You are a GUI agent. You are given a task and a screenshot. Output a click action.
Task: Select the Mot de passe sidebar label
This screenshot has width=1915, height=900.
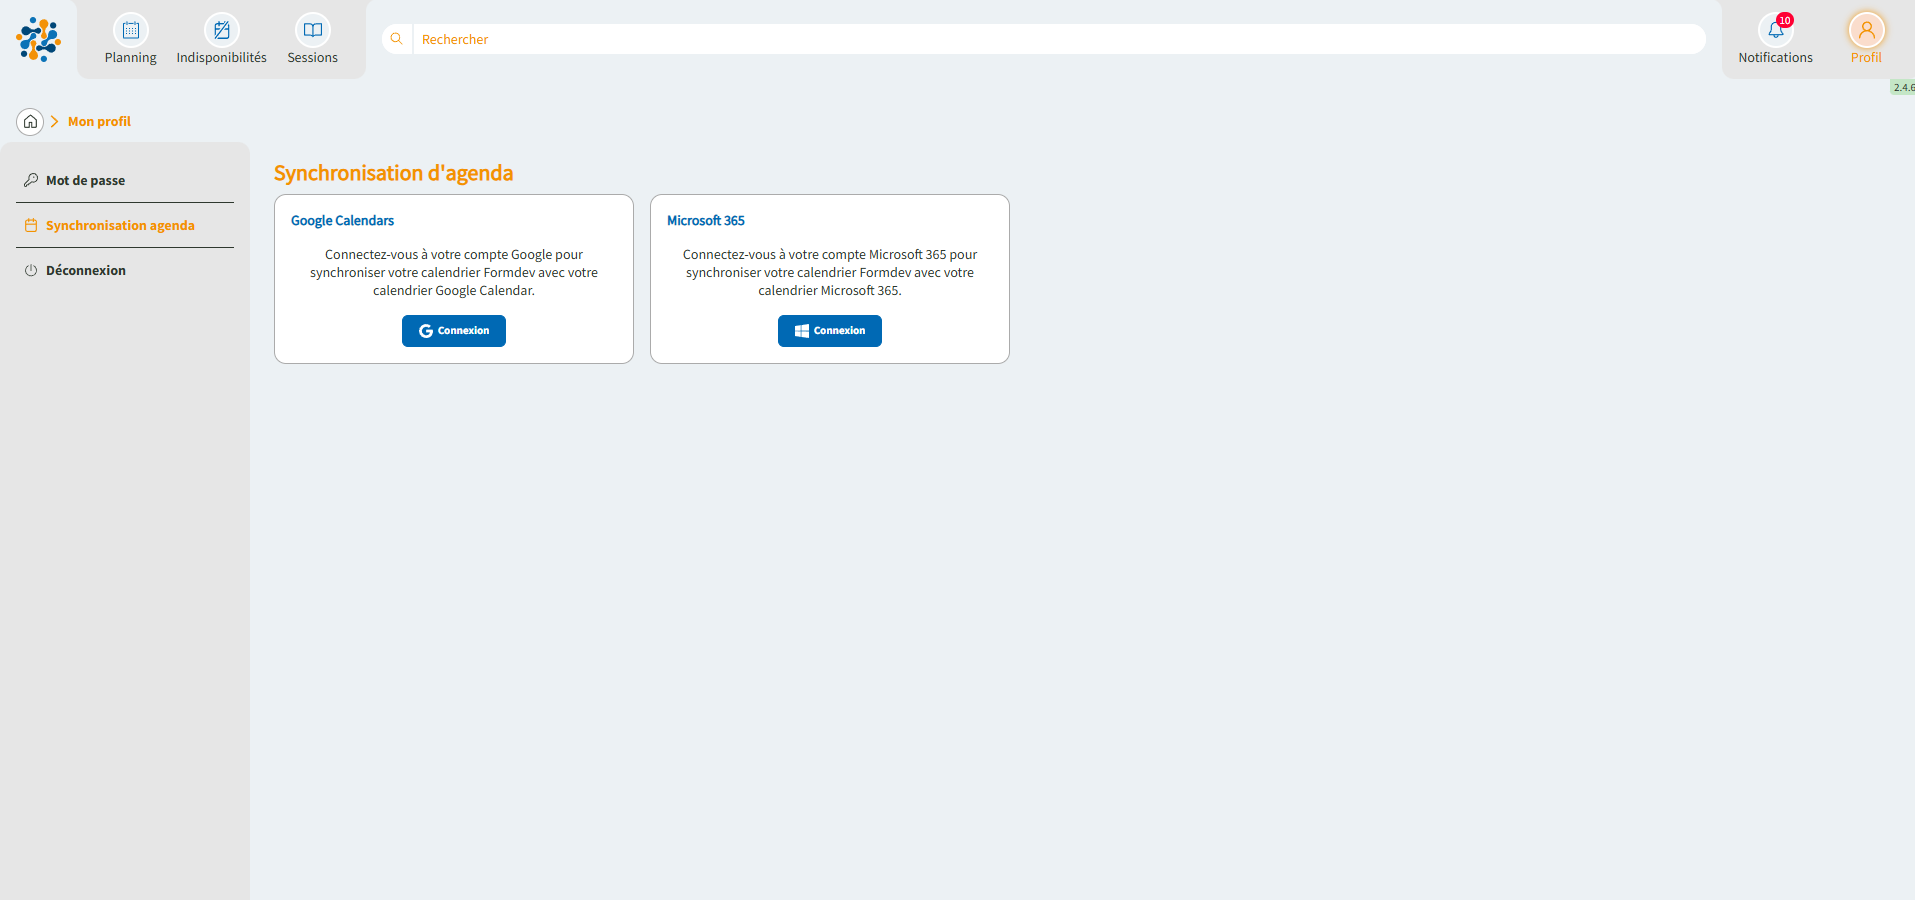click(x=85, y=181)
